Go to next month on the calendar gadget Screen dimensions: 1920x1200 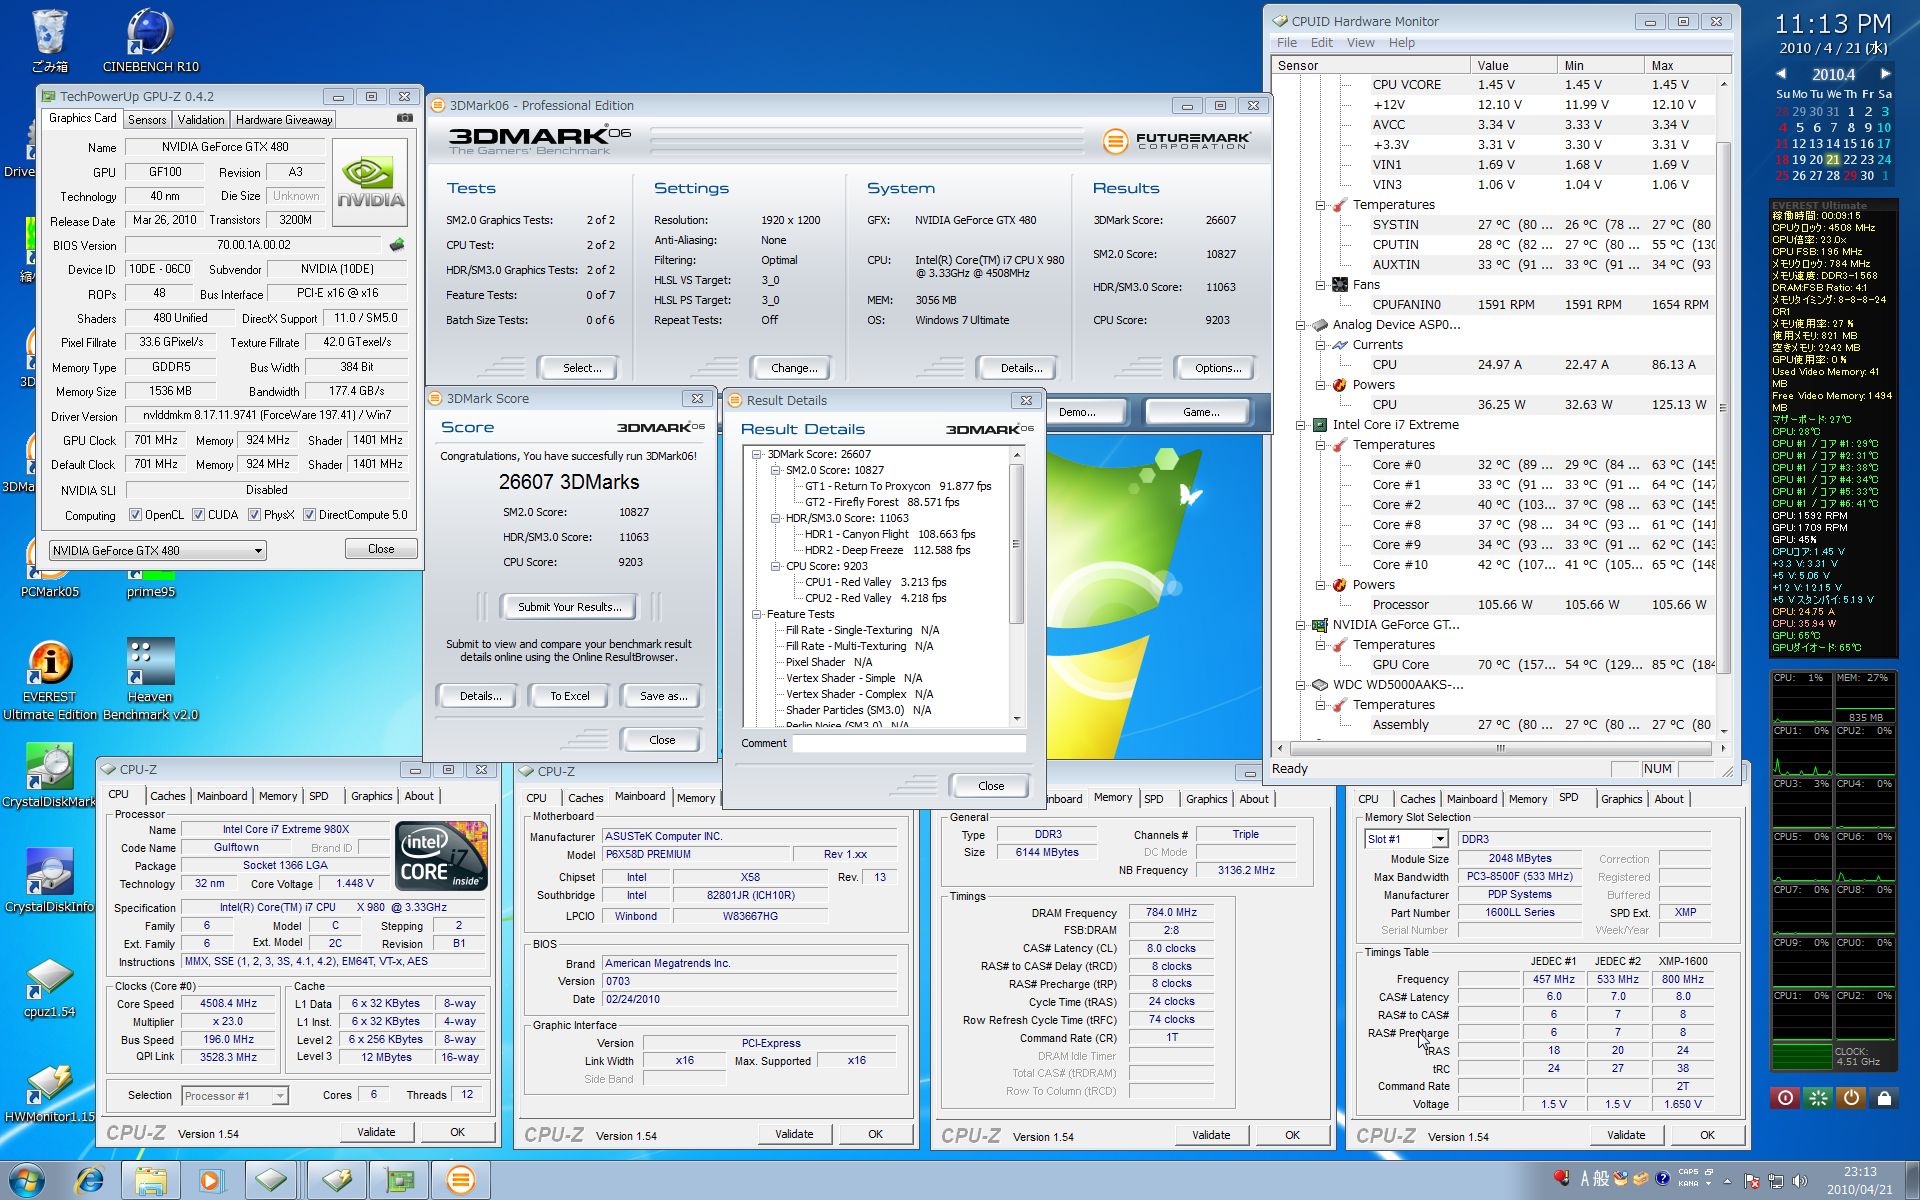(1885, 74)
